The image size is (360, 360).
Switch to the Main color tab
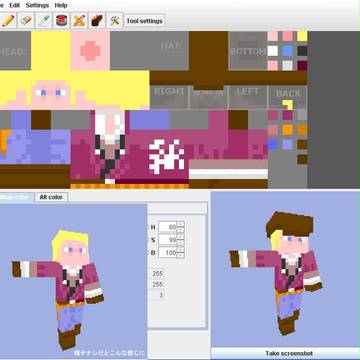[x=17, y=197]
